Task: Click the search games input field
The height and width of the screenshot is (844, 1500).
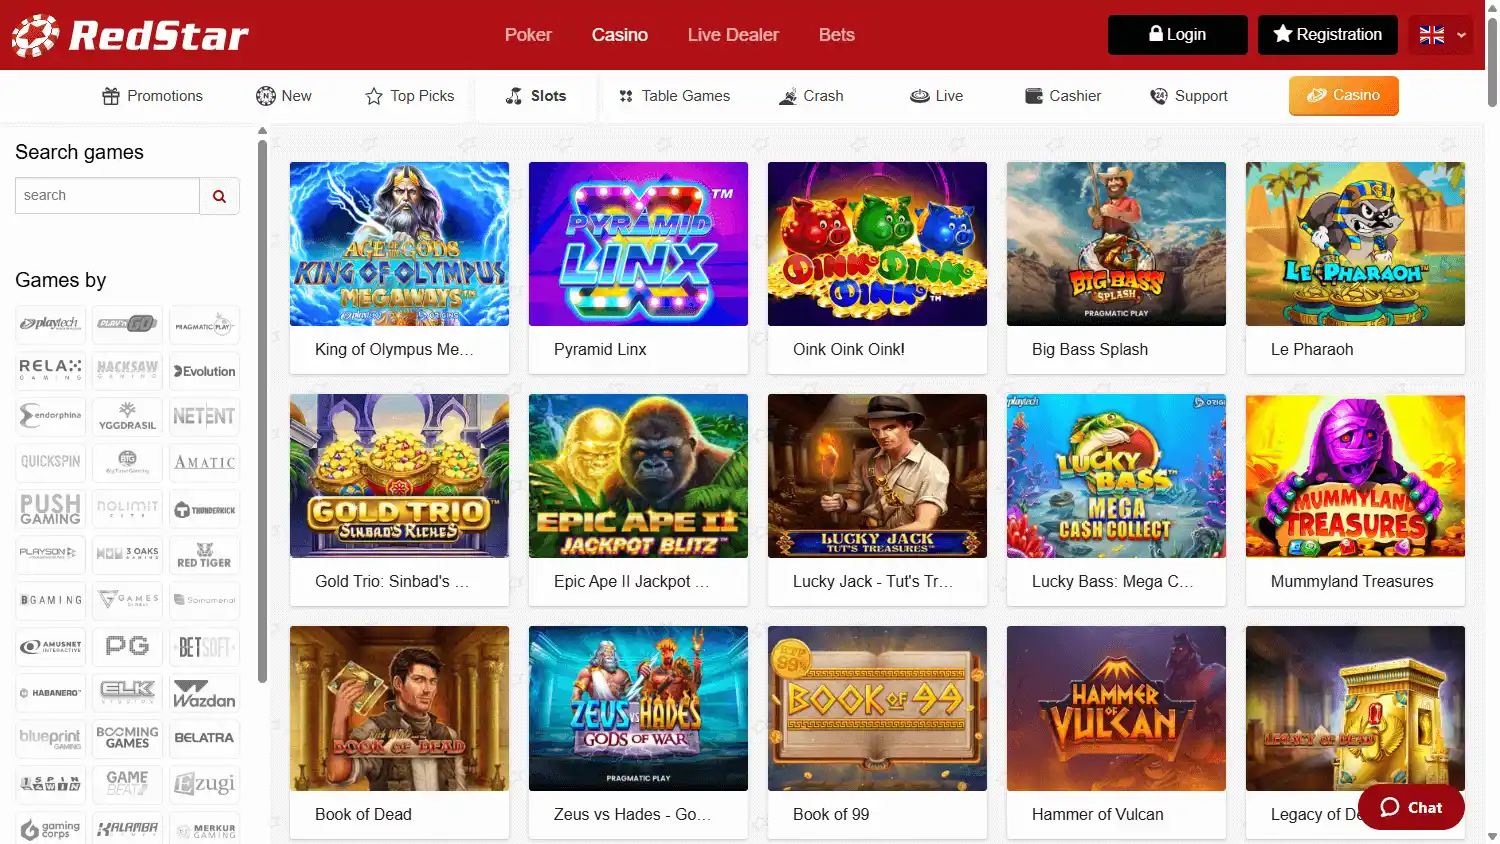Action: coord(107,196)
